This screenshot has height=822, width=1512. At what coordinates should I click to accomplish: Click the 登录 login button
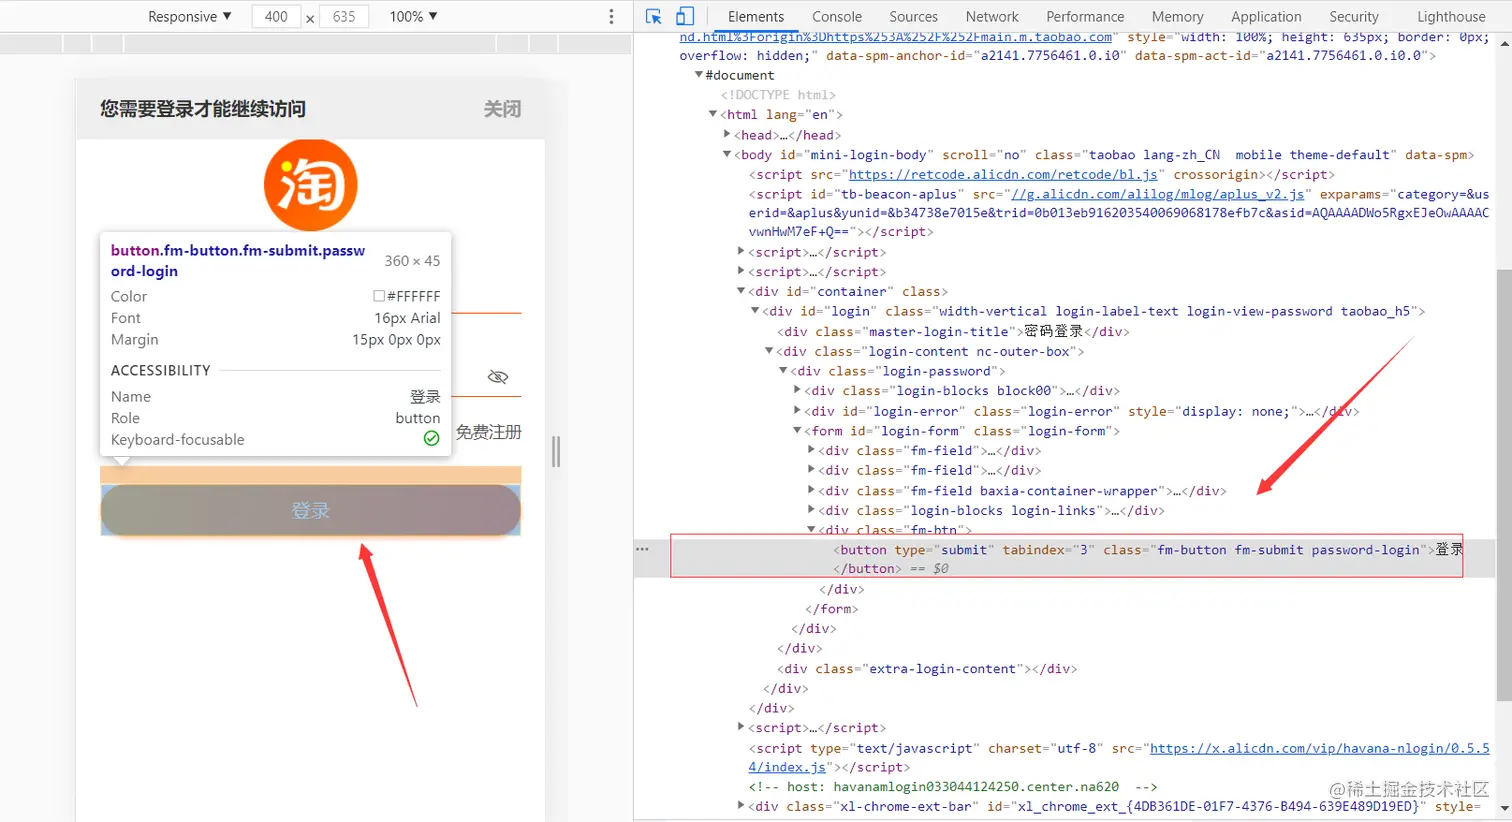click(x=310, y=510)
